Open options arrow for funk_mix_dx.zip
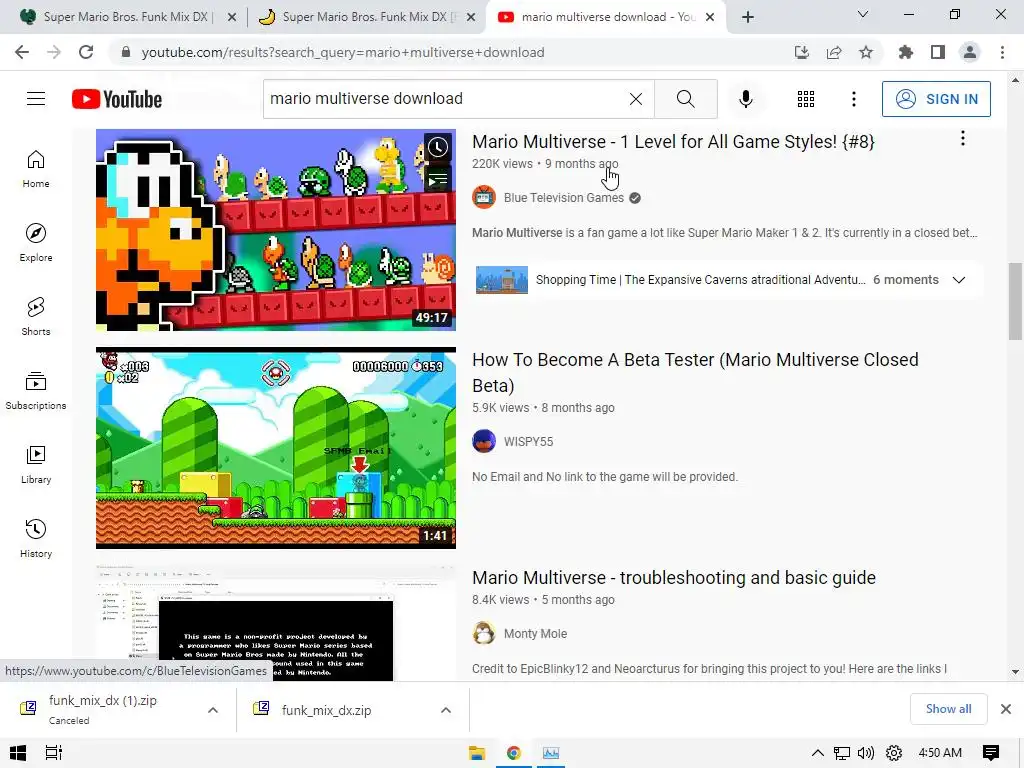The image size is (1024, 768). click(446, 710)
